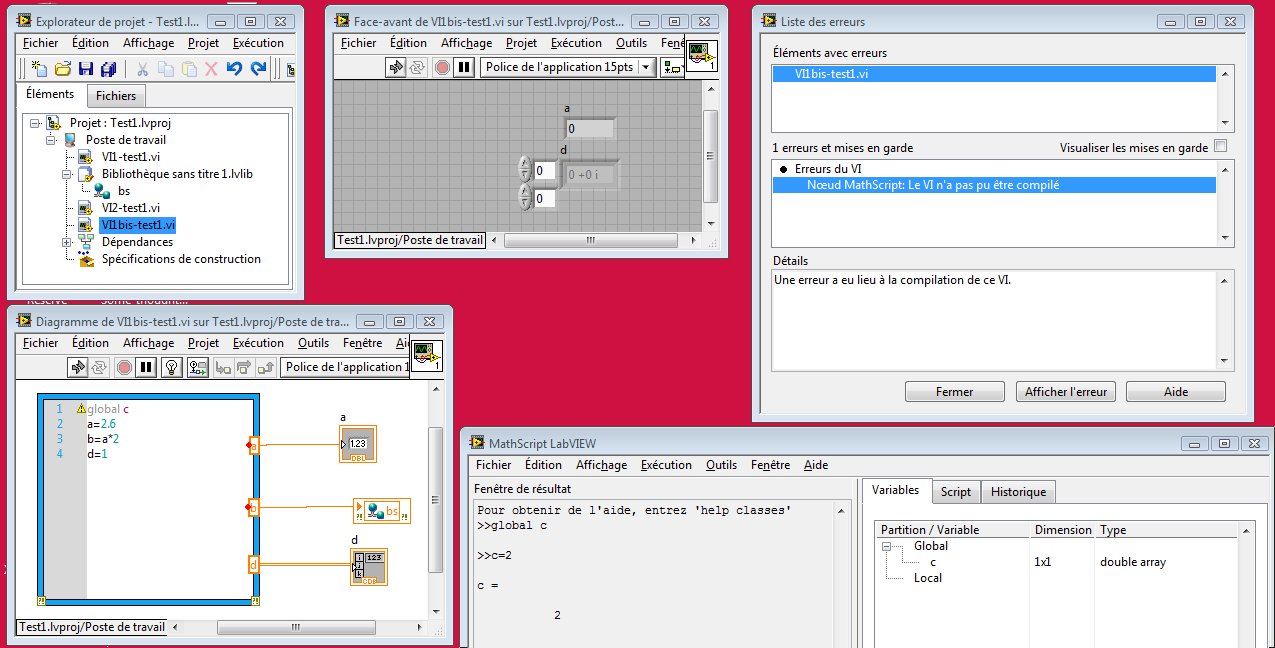Click CDB cluster terminal labeled d
Screen dimensions: 1275x648
[368, 566]
